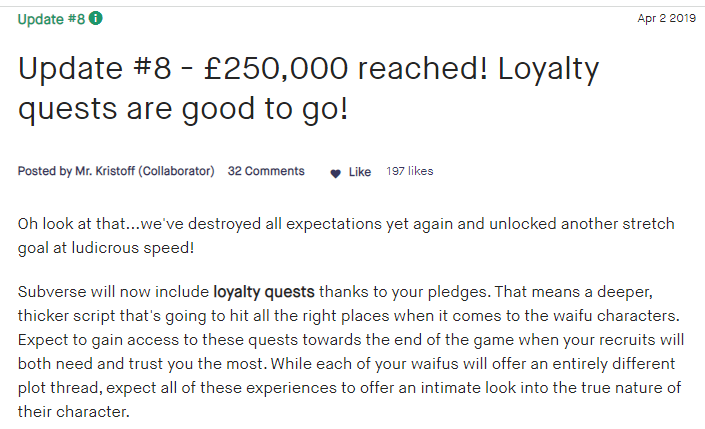This screenshot has width=705, height=429.
Task: Click the heart icon next to Like
Action: [335, 173]
